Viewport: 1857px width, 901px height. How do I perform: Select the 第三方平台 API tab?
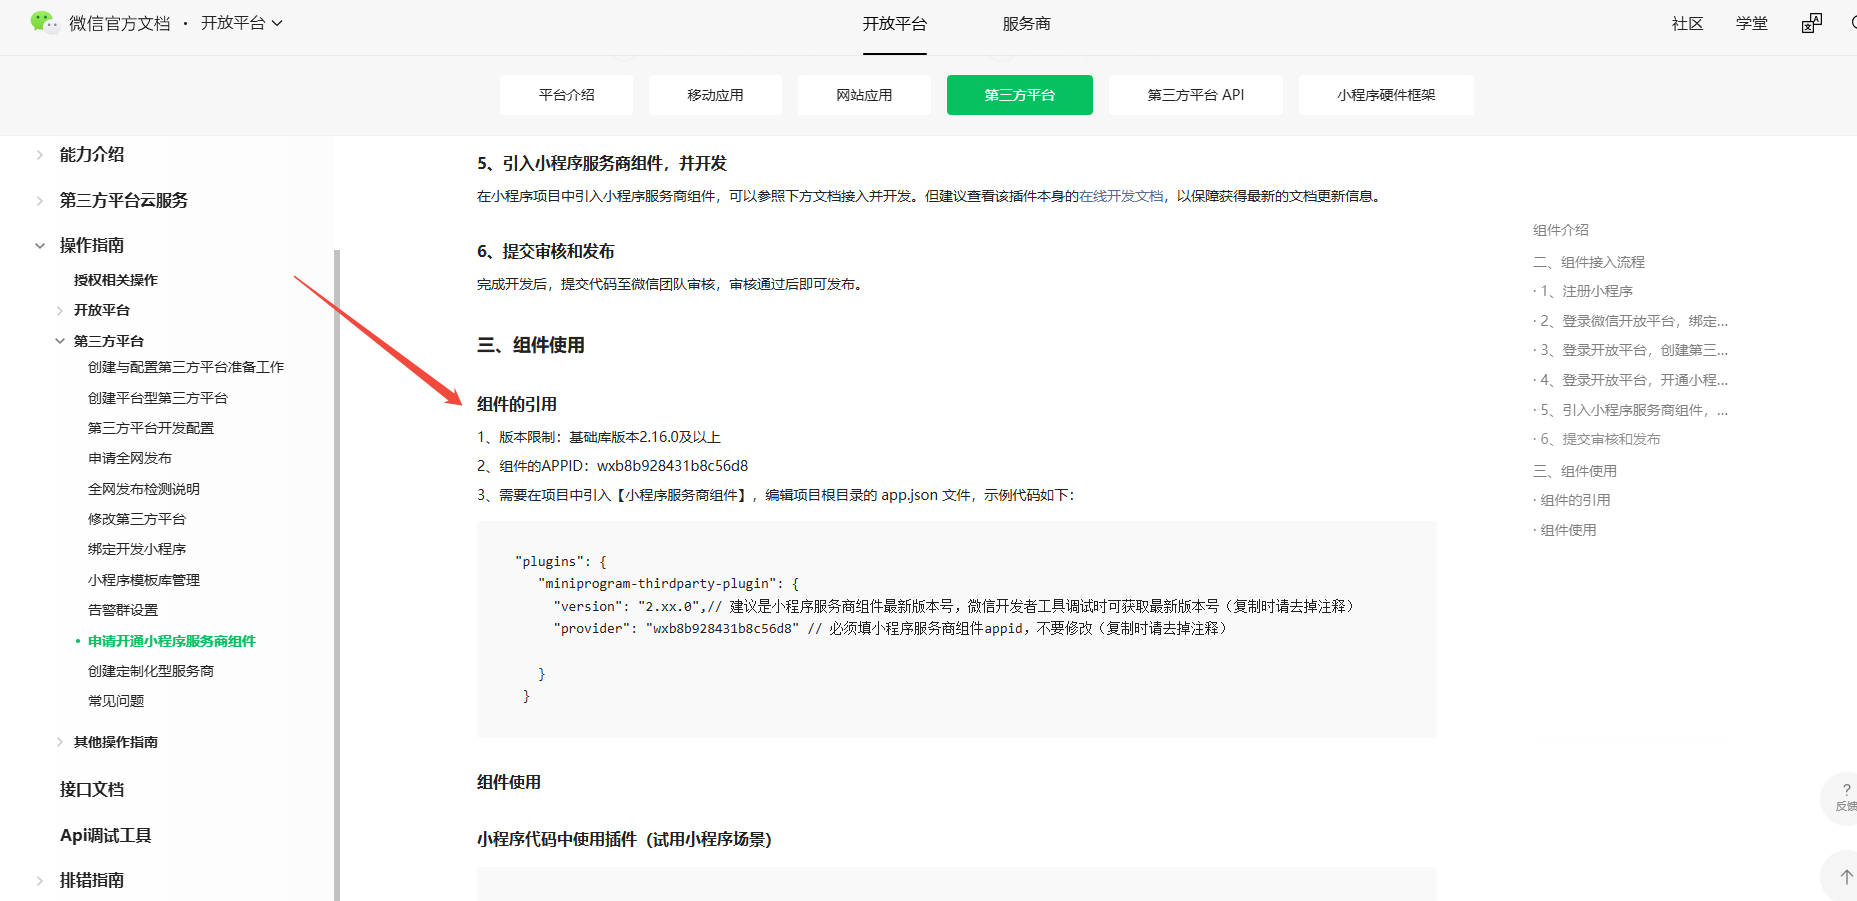tap(1195, 95)
